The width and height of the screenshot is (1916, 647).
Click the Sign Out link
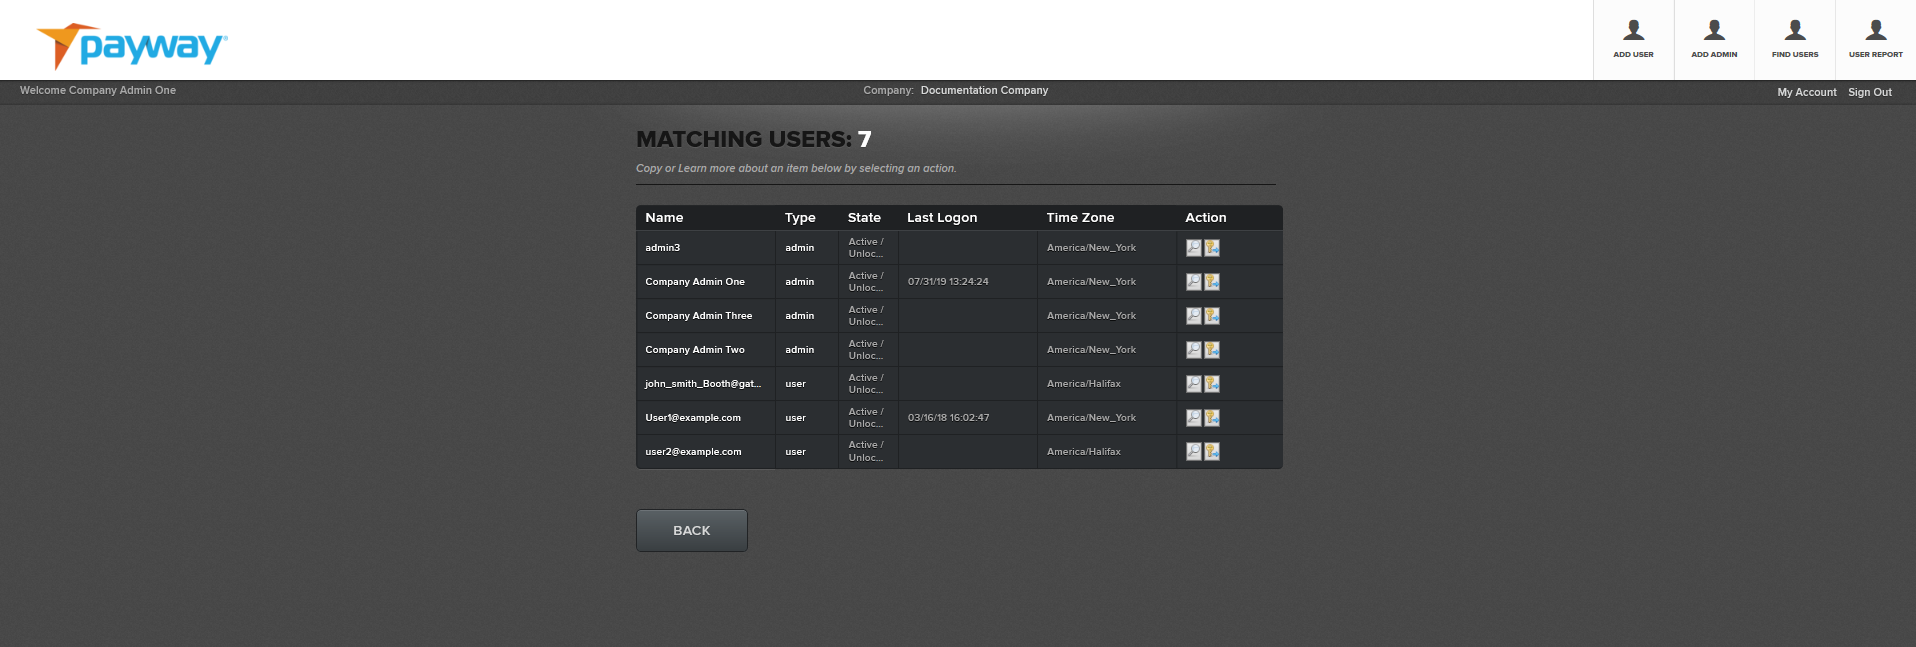pyautogui.click(x=1869, y=92)
